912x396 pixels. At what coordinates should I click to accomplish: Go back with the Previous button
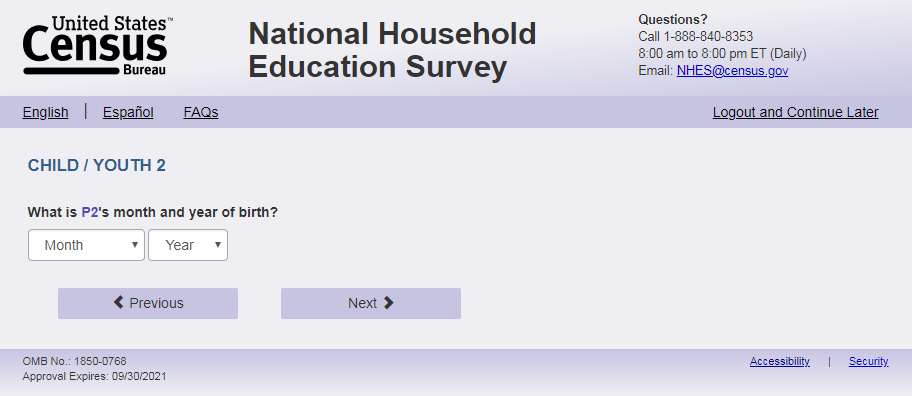(x=148, y=303)
